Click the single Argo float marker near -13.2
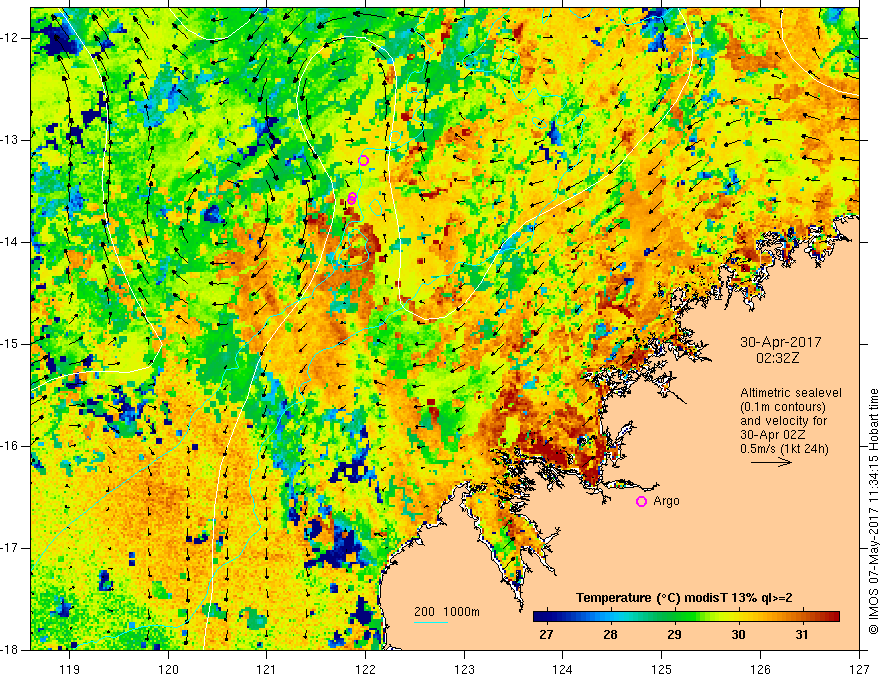 pos(363,160)
